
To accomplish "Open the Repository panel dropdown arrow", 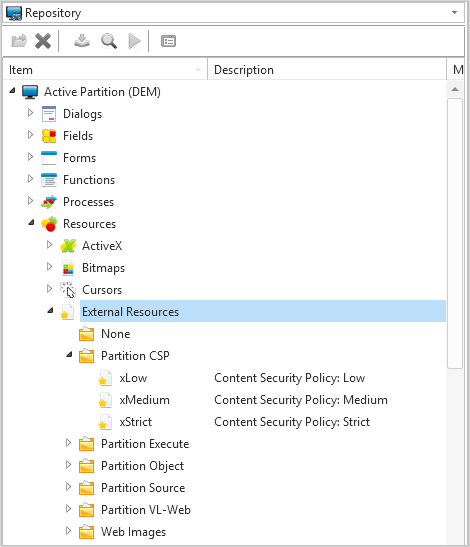I will point(454,13).
